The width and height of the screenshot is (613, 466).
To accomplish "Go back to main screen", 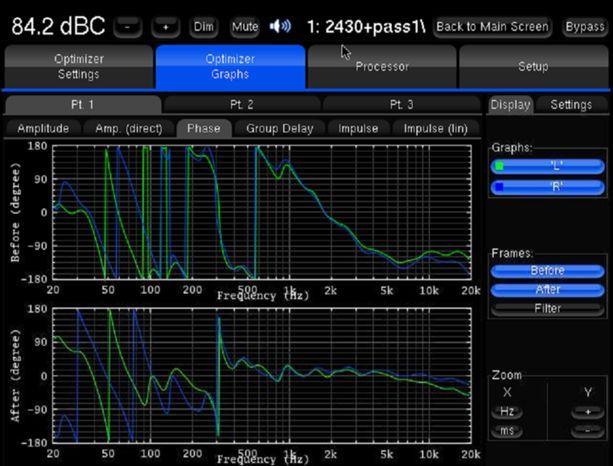I will [x=492, y=27].
